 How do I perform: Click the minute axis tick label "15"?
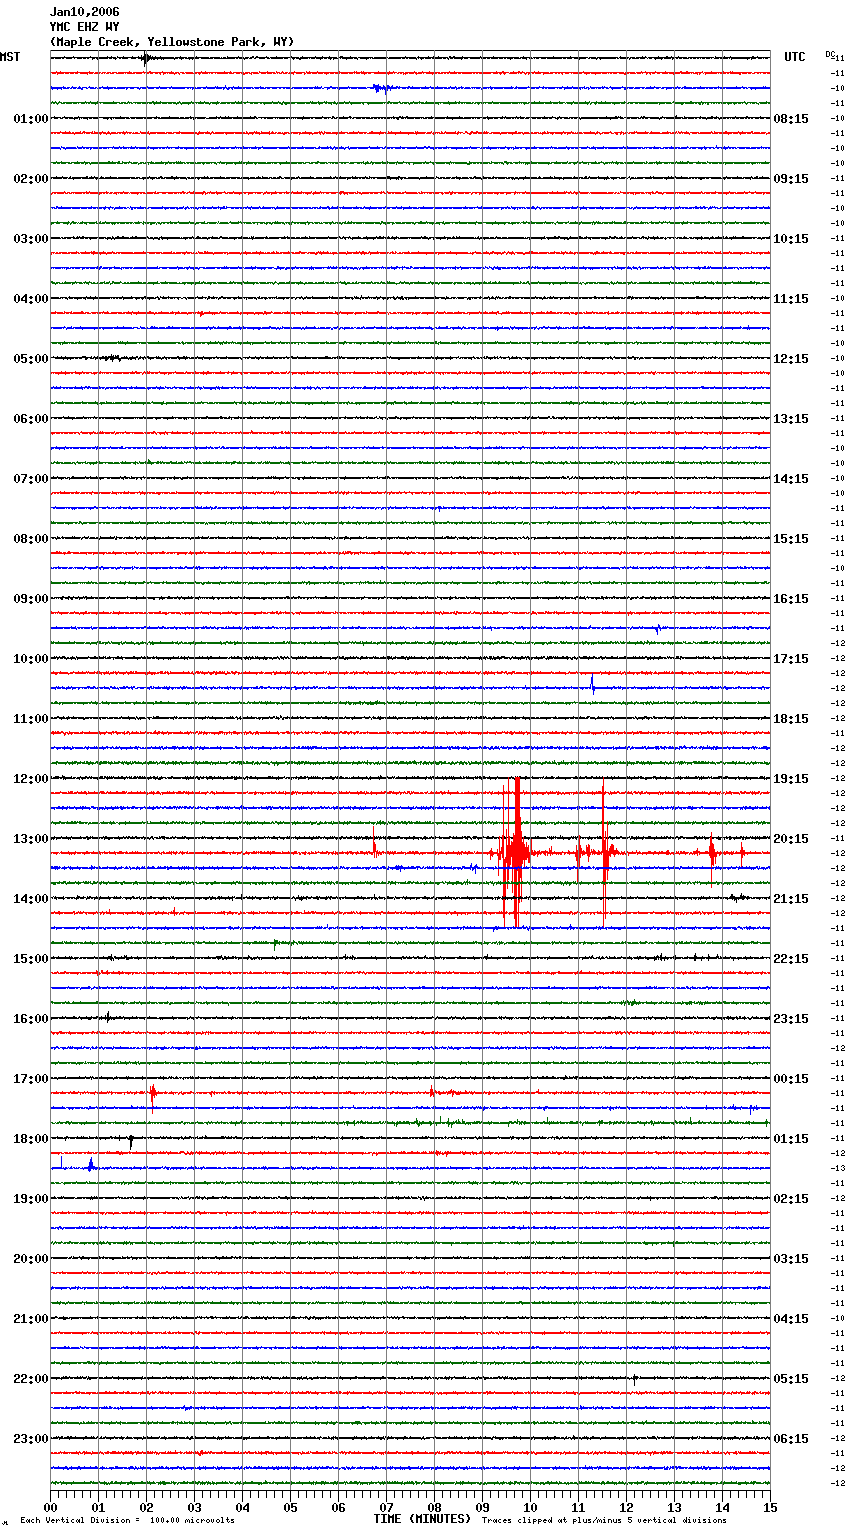(x=770, y=1508)
